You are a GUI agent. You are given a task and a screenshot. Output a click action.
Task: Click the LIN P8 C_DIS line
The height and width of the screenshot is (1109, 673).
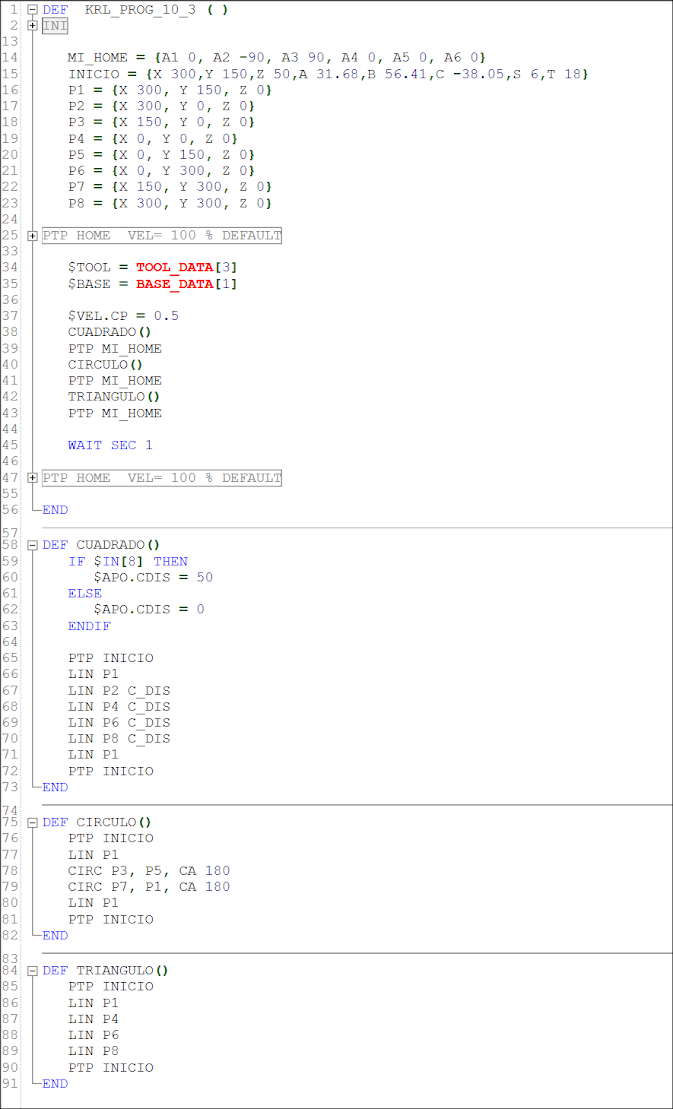(x=119, y=739)
